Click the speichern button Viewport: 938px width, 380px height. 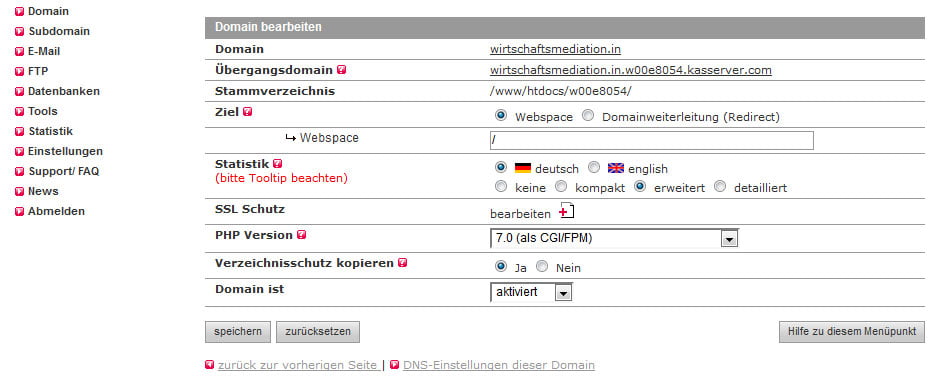click(237, 332)
